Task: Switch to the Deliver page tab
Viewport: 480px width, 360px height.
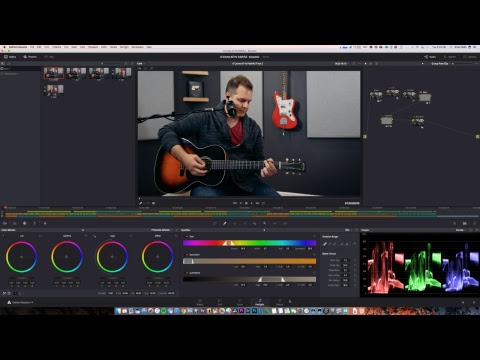Action: pos(279,302)
